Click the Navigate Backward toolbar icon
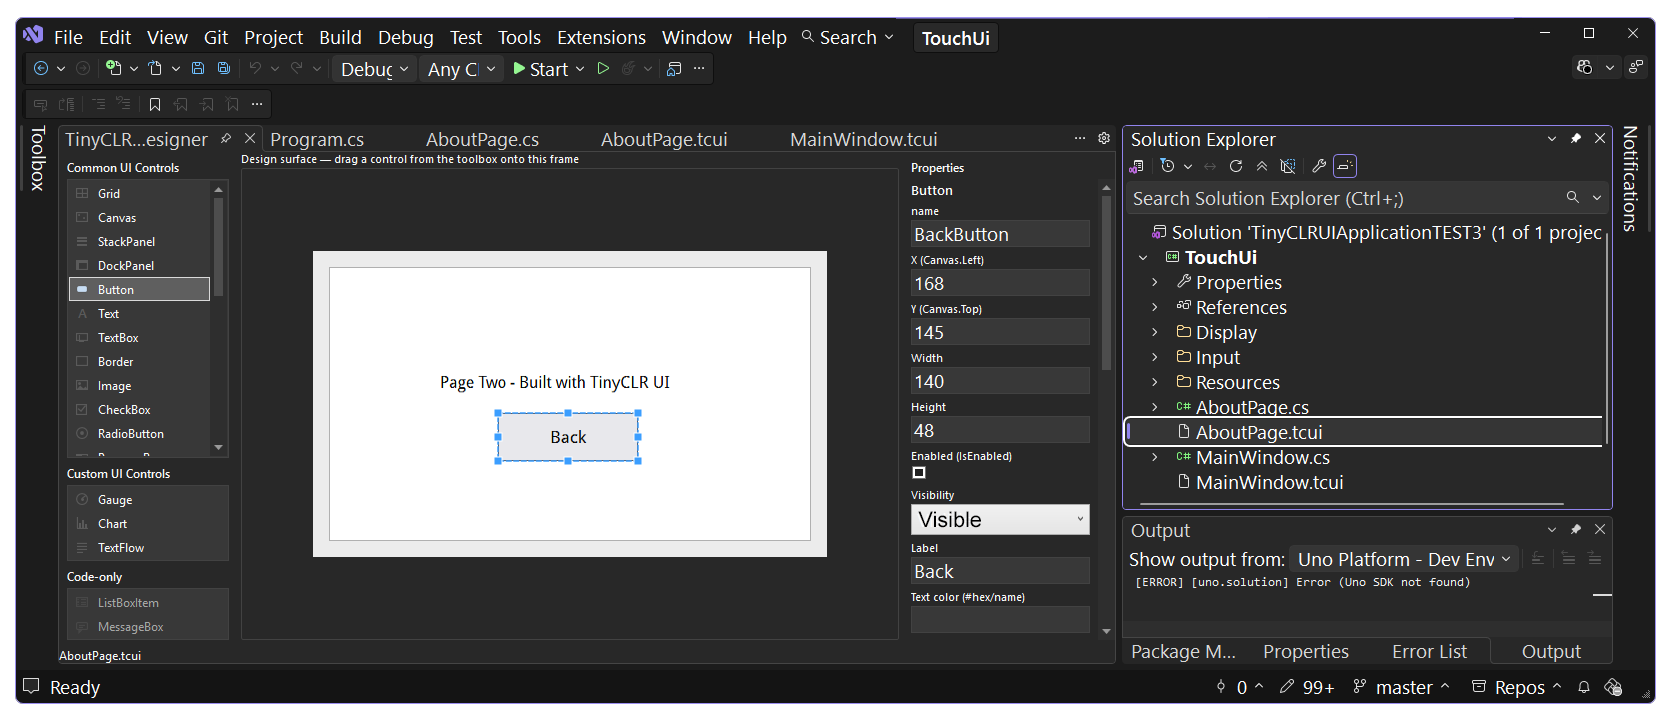This screenshot has height=720, width=1674. click(x=41, y=69)
